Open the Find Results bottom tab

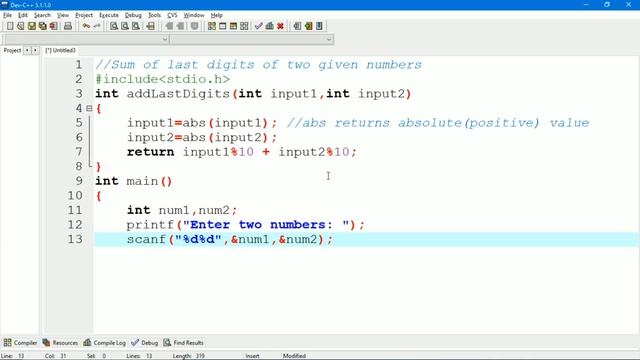[x=183, y=343]
